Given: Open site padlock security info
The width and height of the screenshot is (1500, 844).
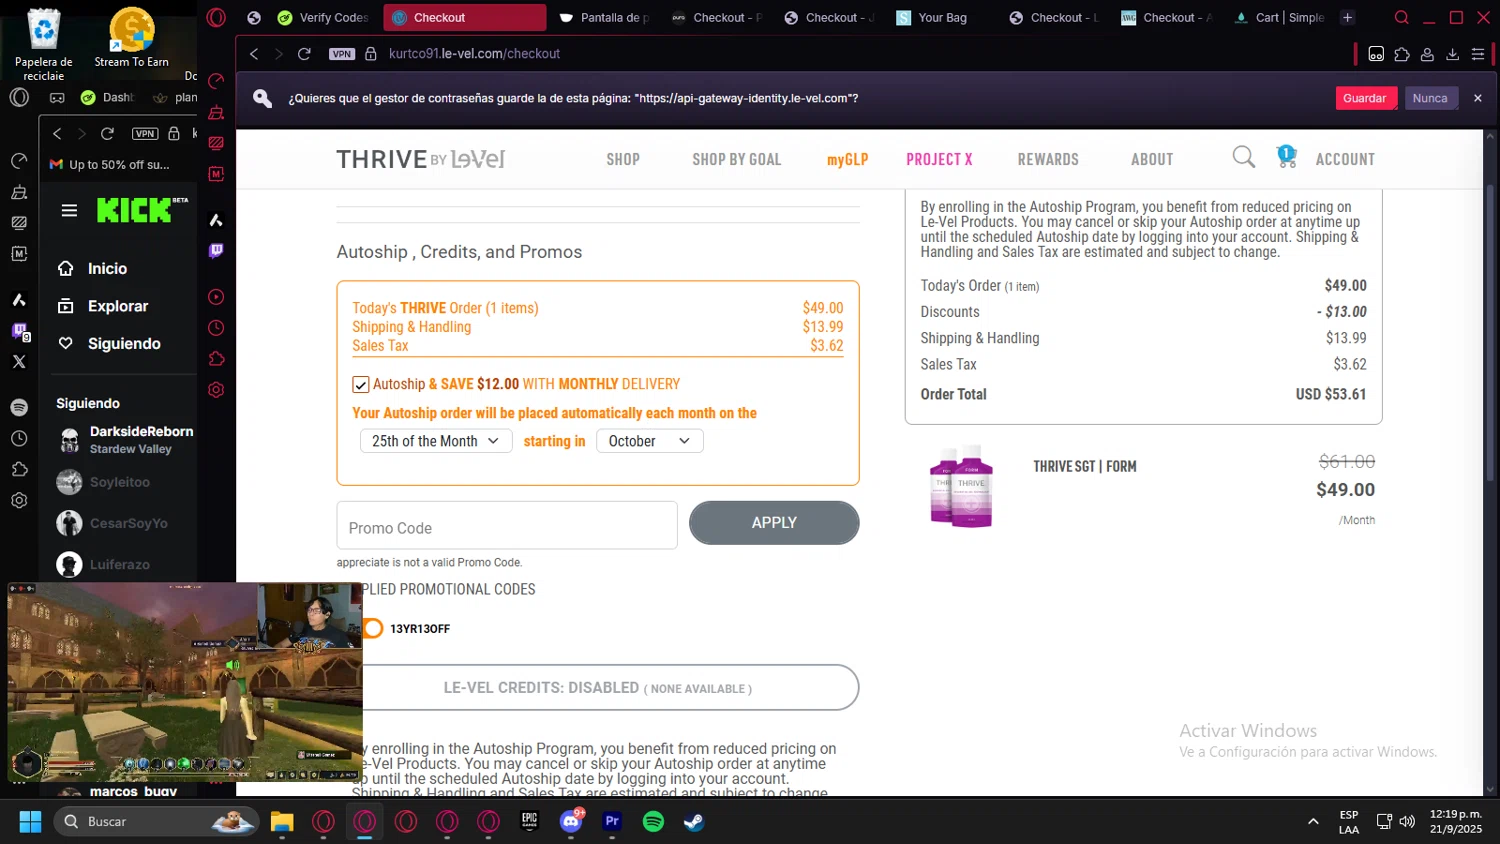Looking at the screenshot, I should 371,54.
